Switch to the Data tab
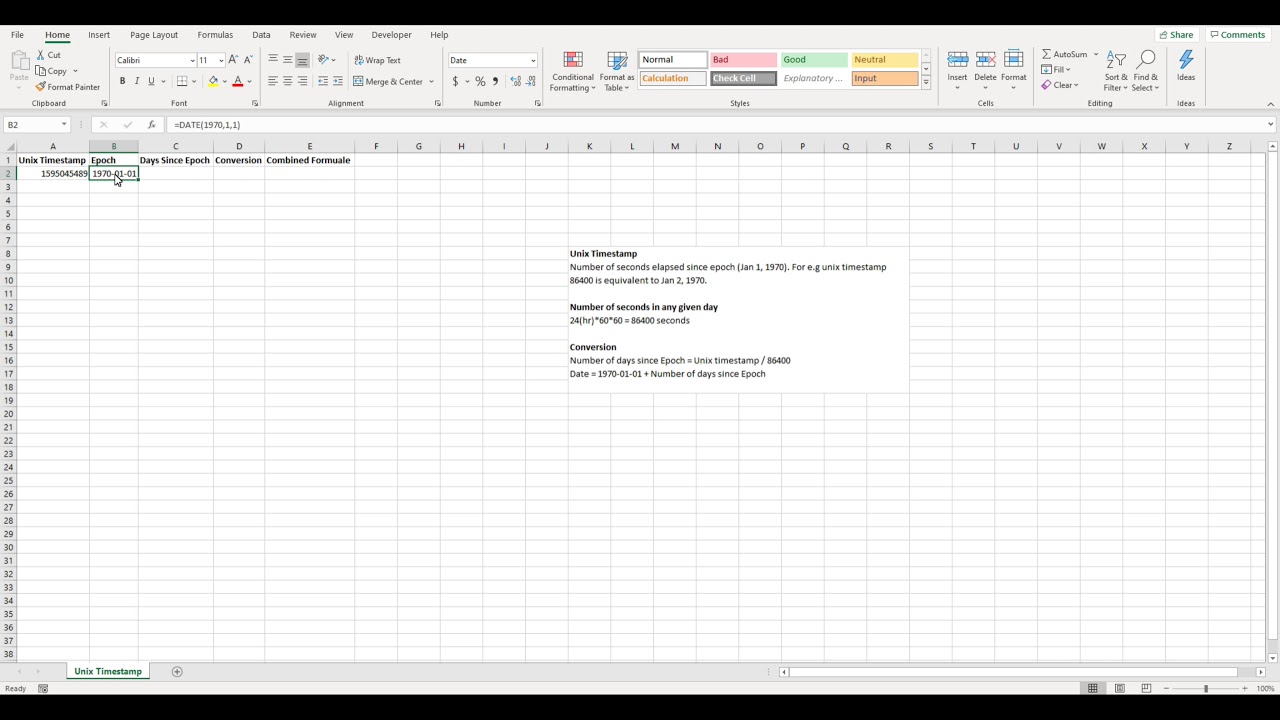The image size is (1280, 720). point(261,34)
